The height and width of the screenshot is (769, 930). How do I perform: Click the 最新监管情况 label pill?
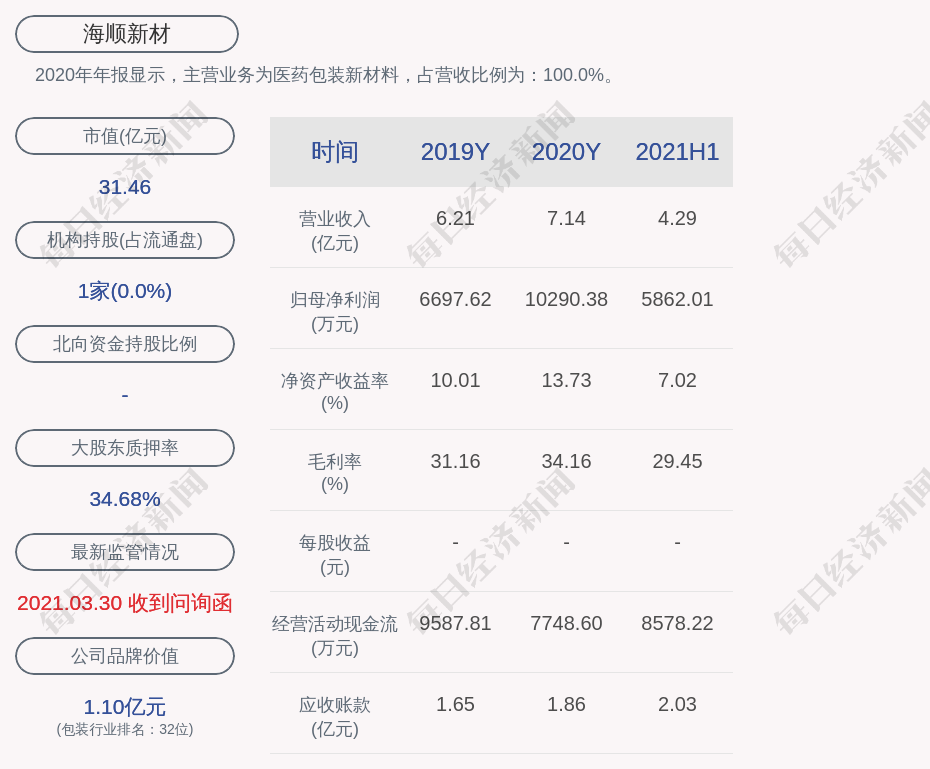125,552
